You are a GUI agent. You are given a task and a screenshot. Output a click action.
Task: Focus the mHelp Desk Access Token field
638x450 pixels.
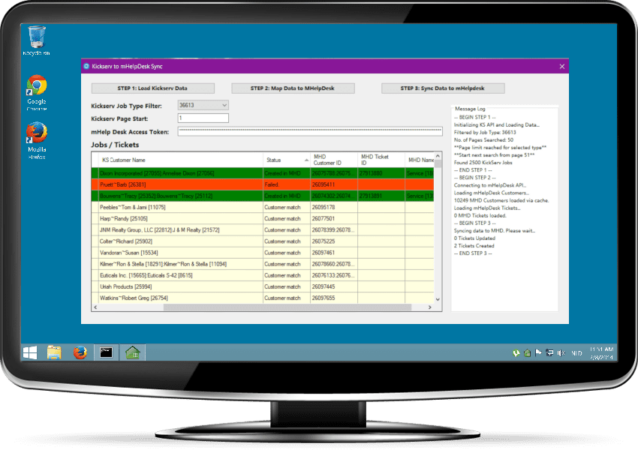coord(310,131)
